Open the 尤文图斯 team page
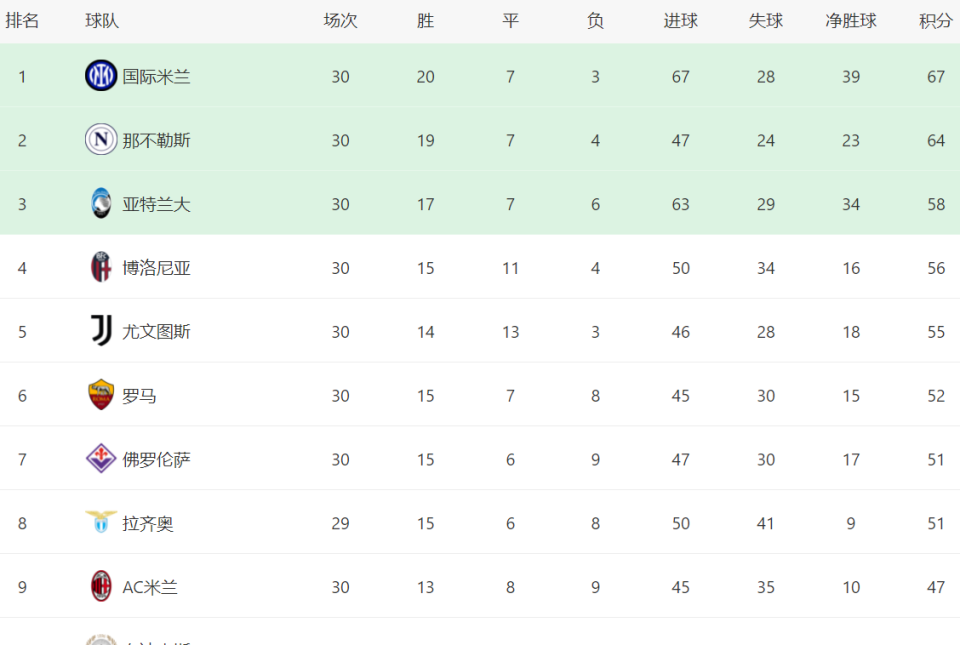 click(156, 332)
